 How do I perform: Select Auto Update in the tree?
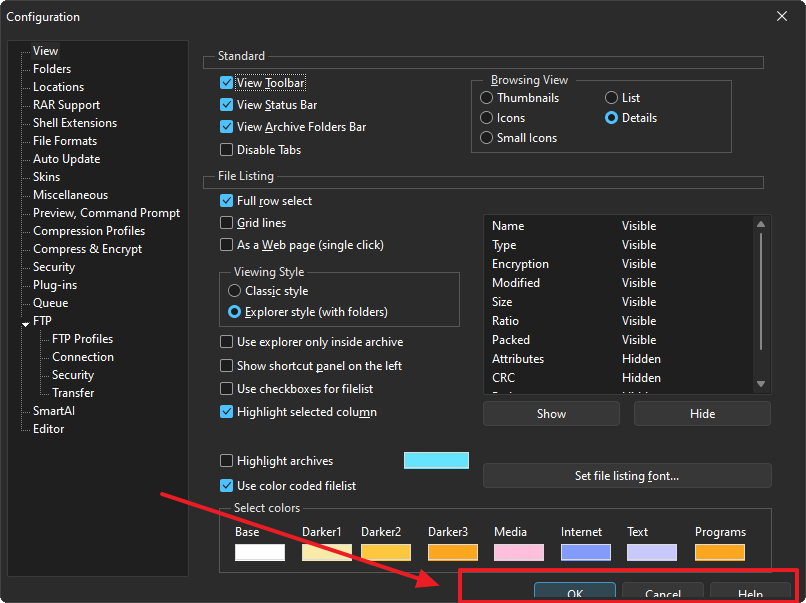pos(66,159)
